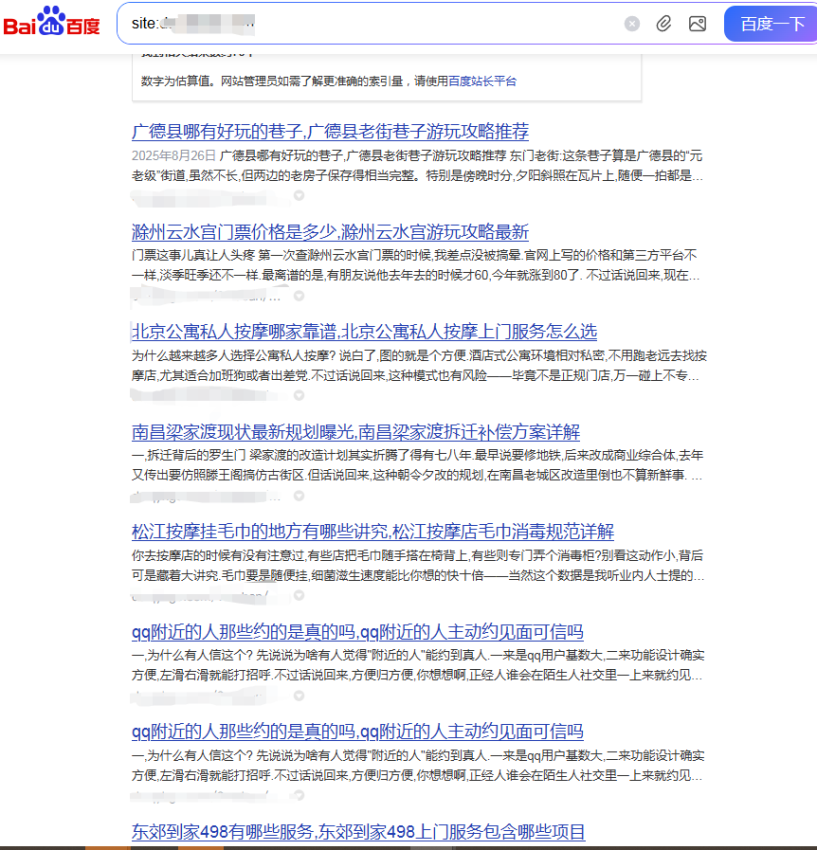Open the 北京公寓私人按摩 result title
817x850 pixels.
point(364,332)
